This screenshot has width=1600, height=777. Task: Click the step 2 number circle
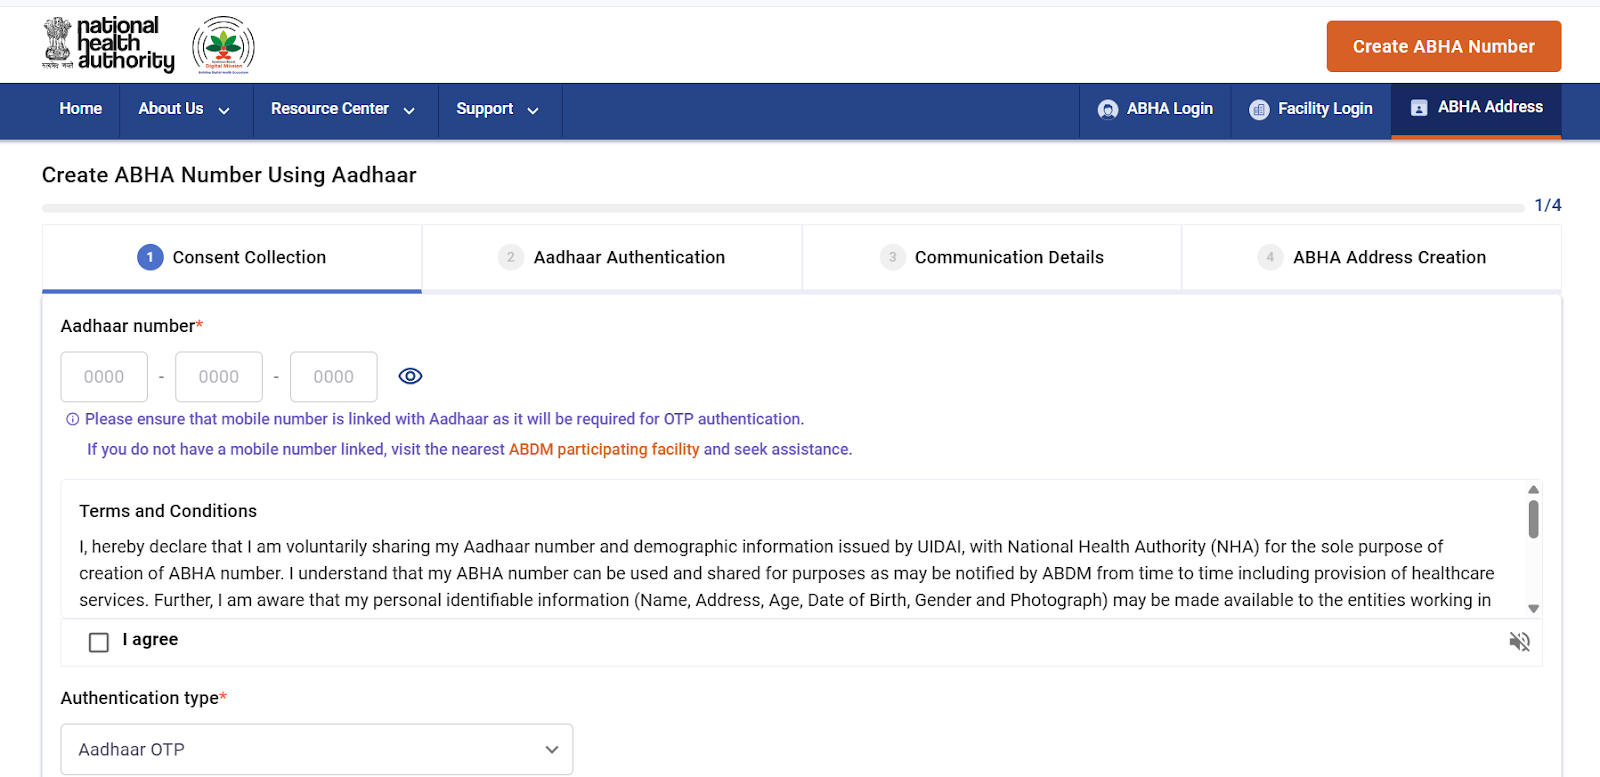point(511,257)
